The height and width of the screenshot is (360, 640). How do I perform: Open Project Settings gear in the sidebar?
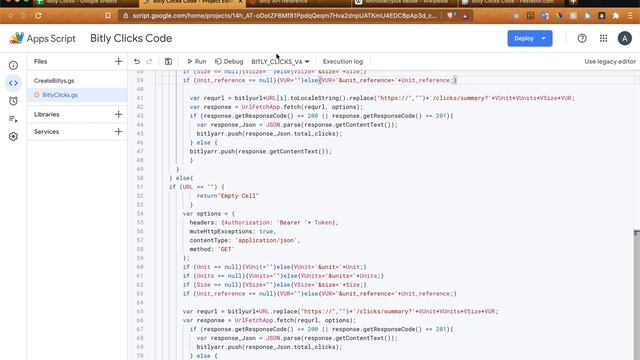[13, 136]
